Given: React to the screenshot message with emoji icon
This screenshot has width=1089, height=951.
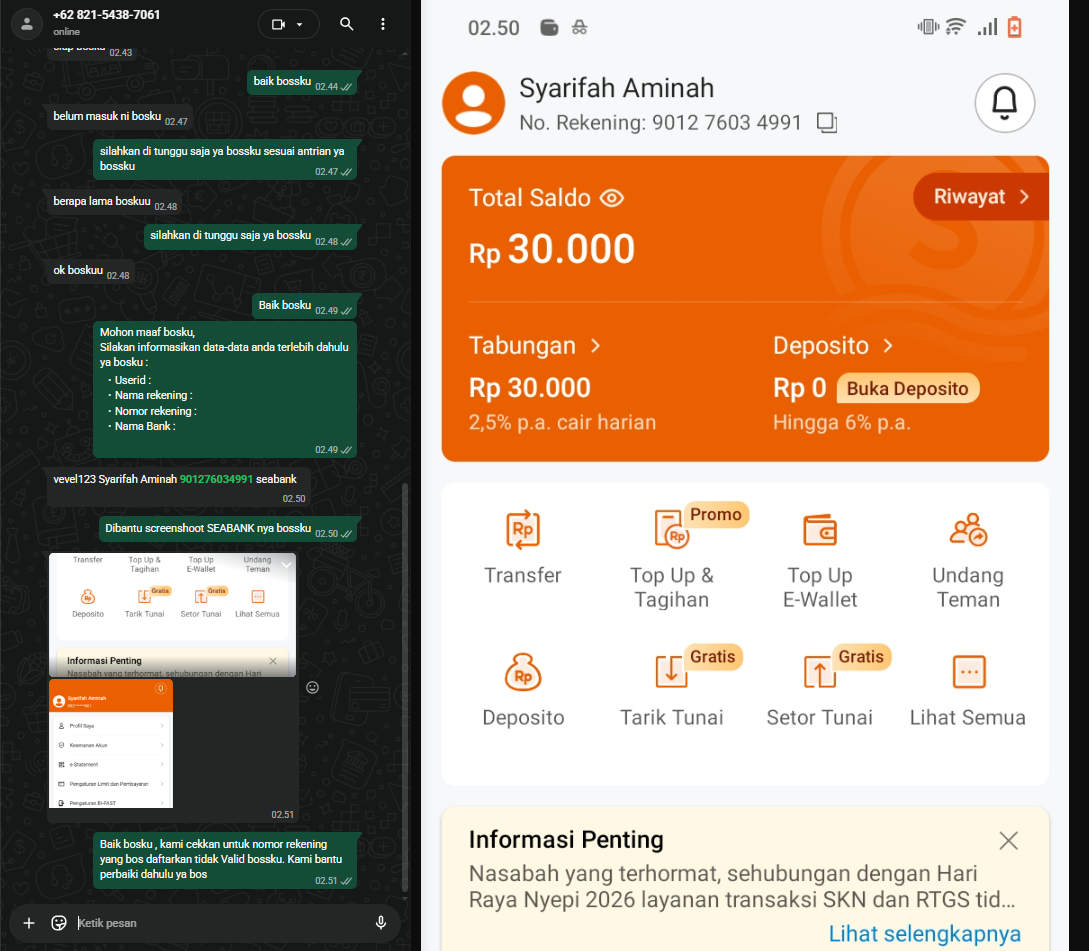Looking at the screenshot, I should (x=313, y=687).
